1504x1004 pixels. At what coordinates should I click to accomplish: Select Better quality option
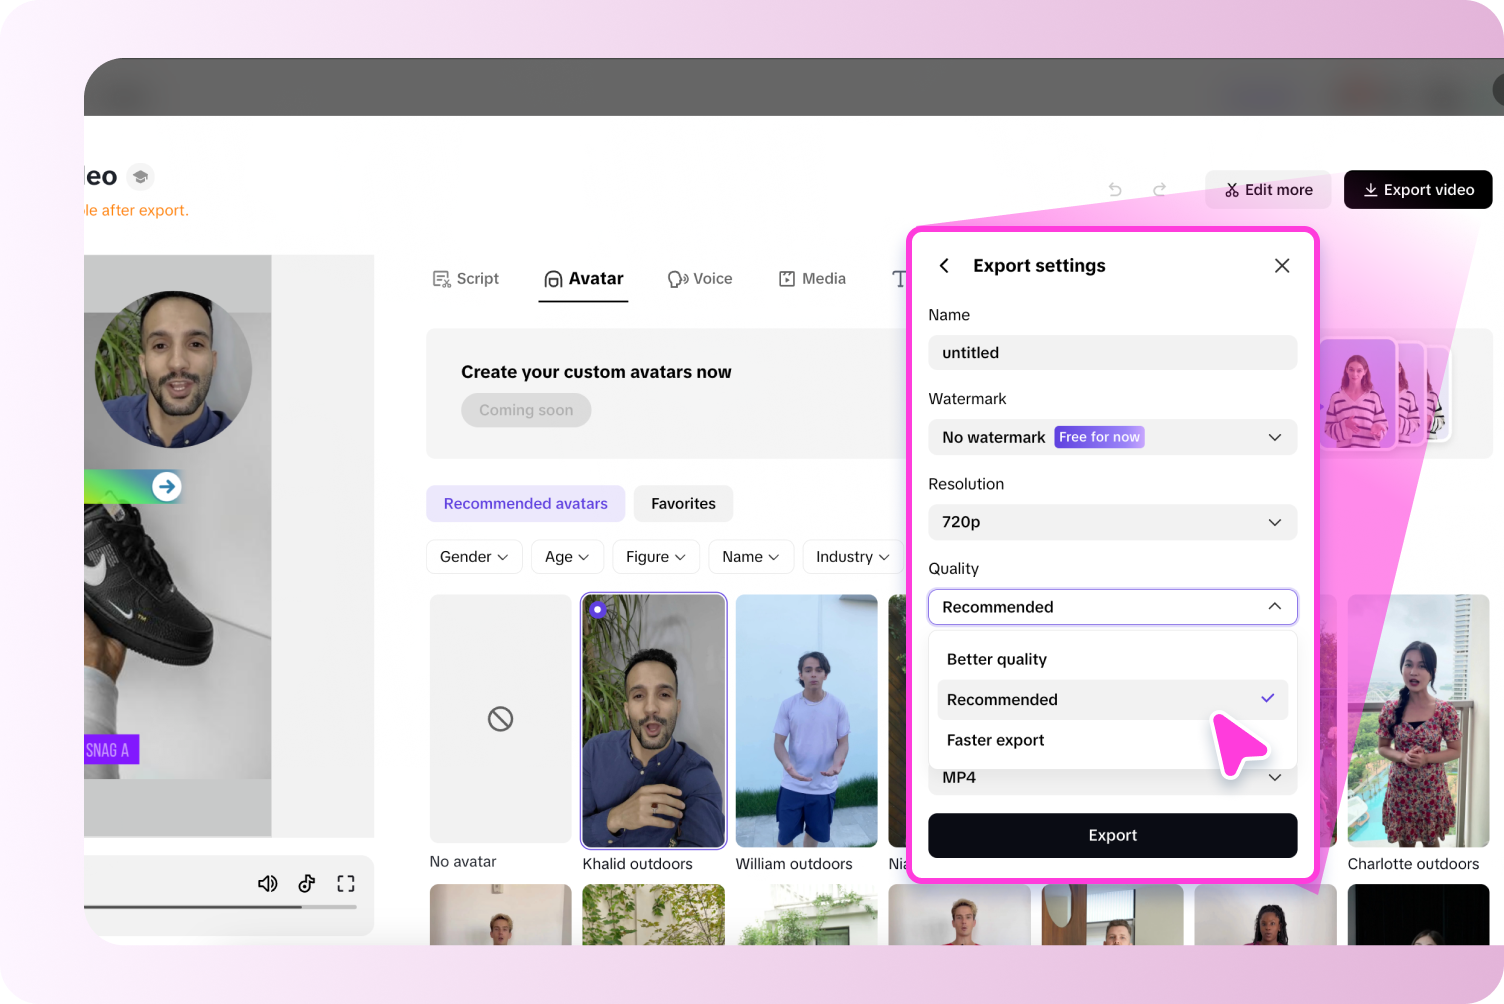pos(997,659)
